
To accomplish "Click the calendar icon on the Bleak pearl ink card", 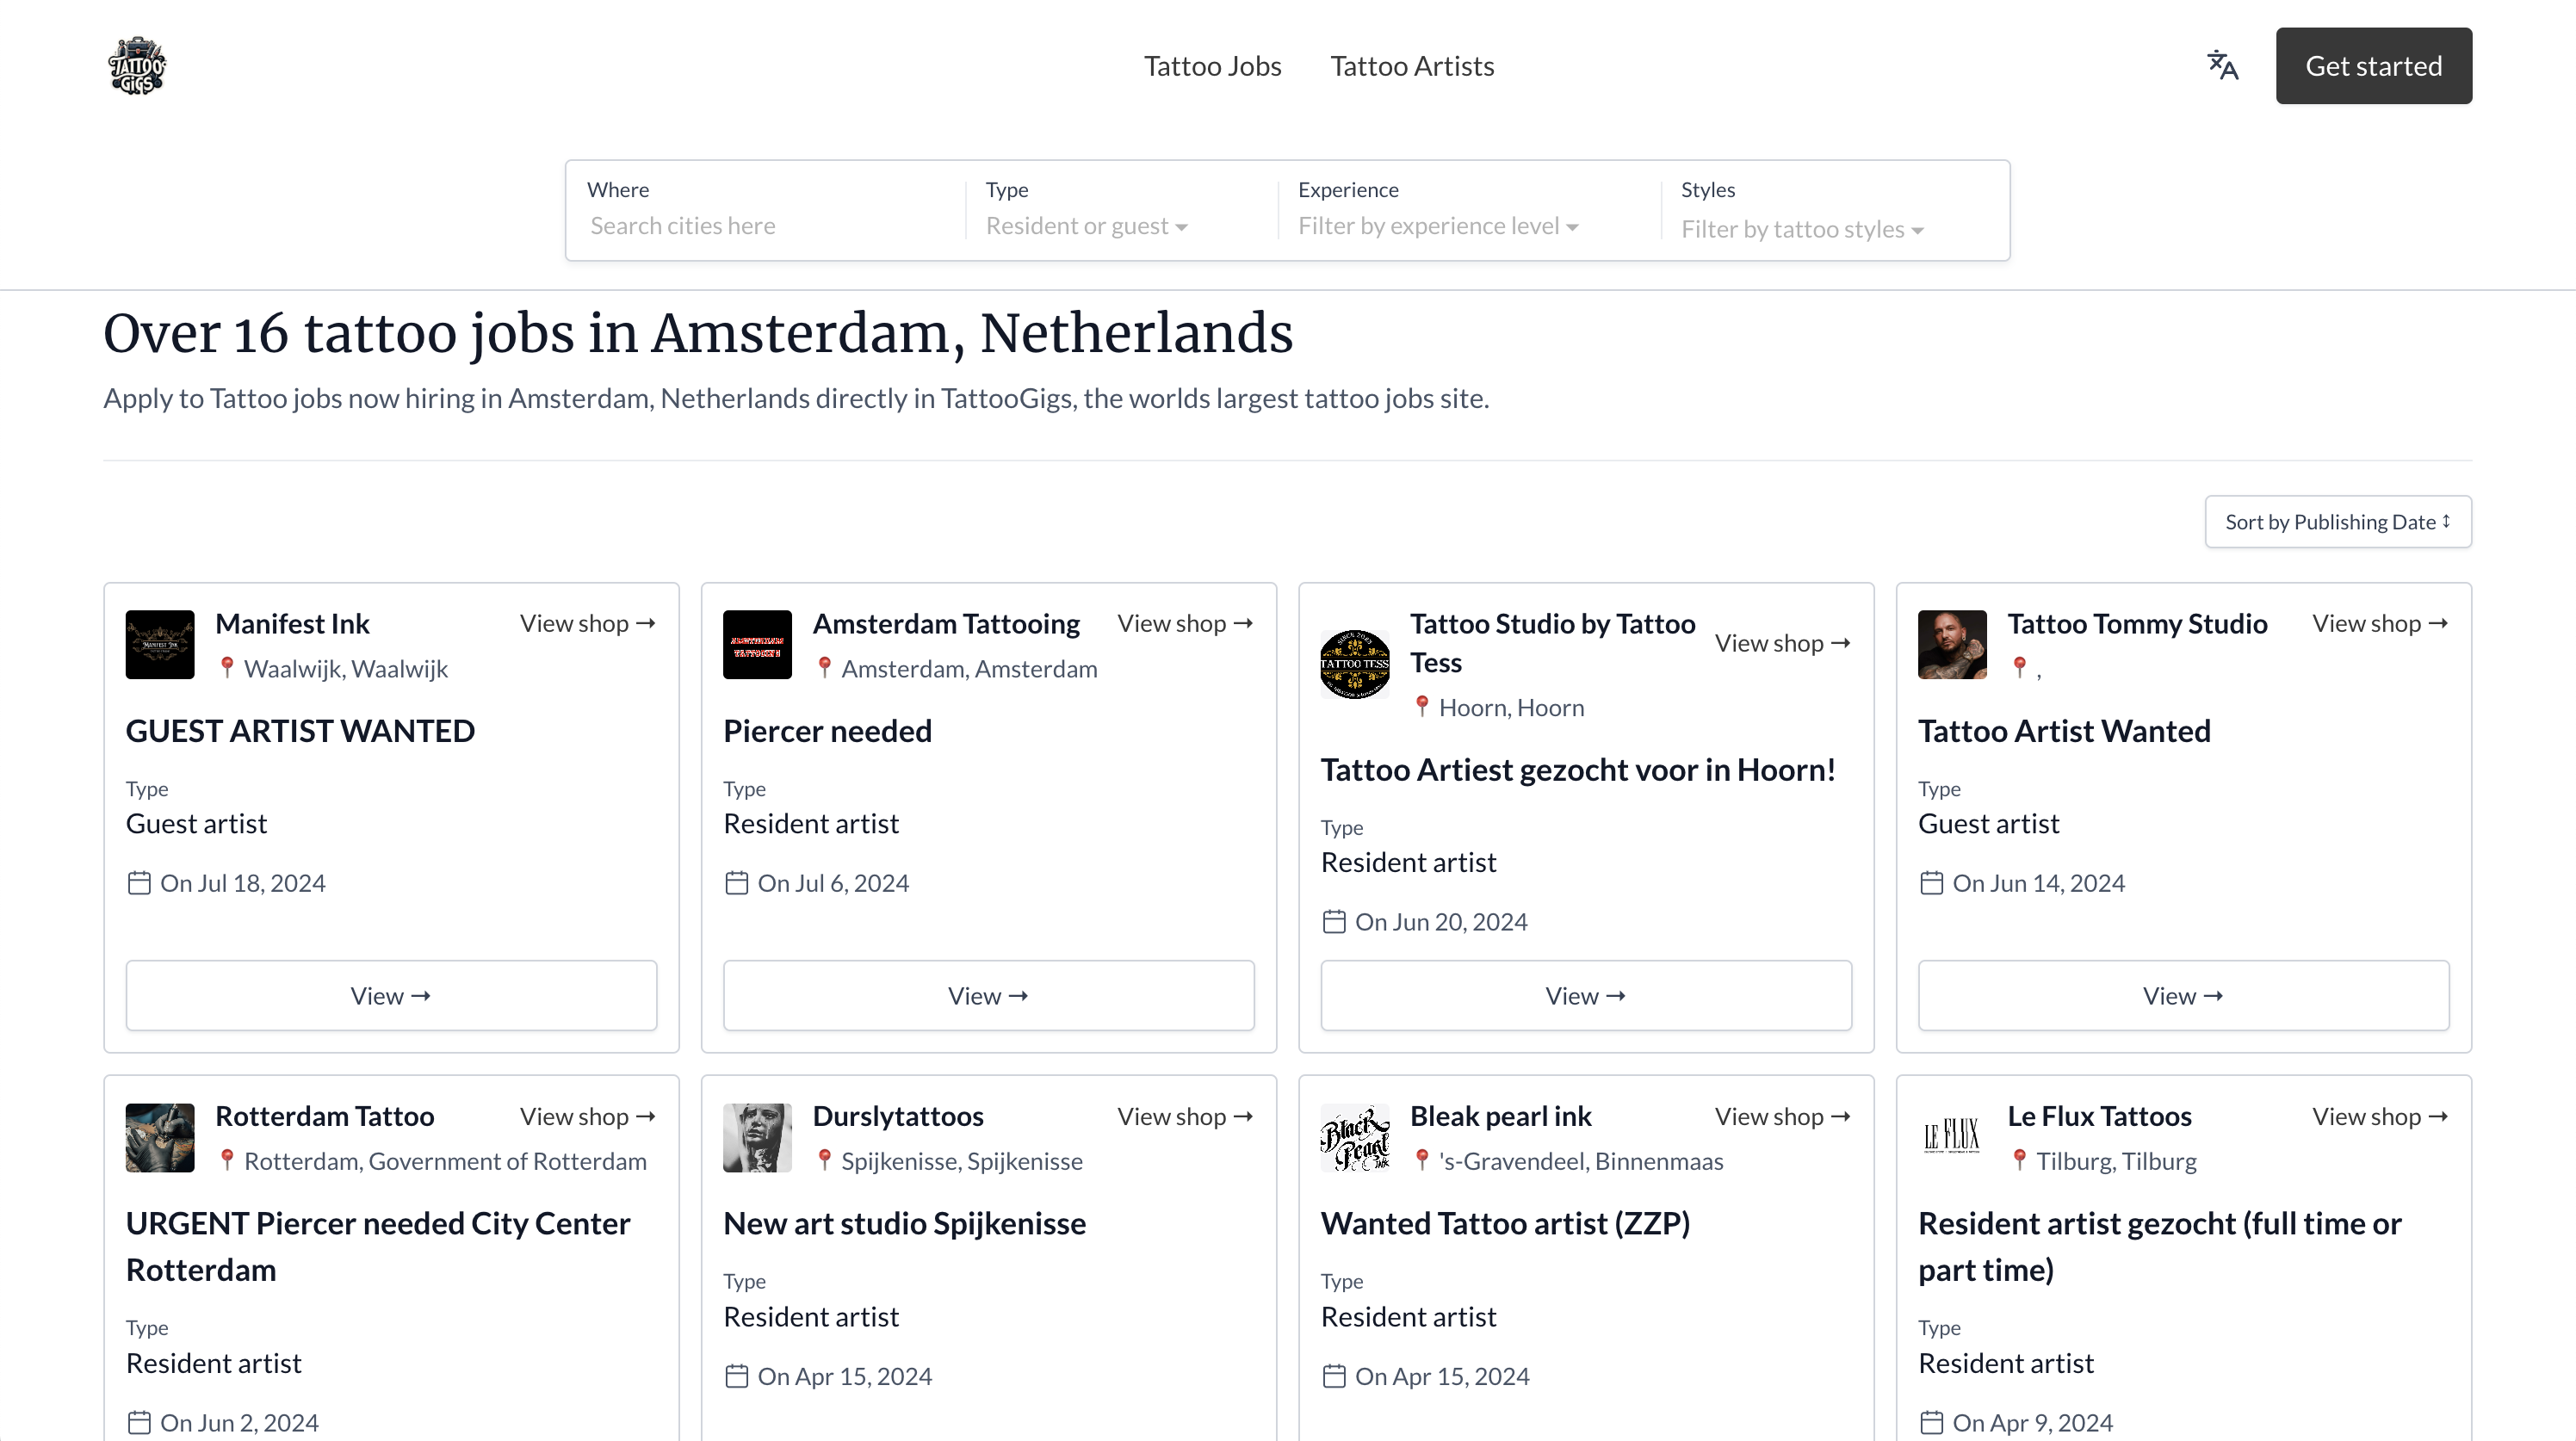I will (1334, 1376).
